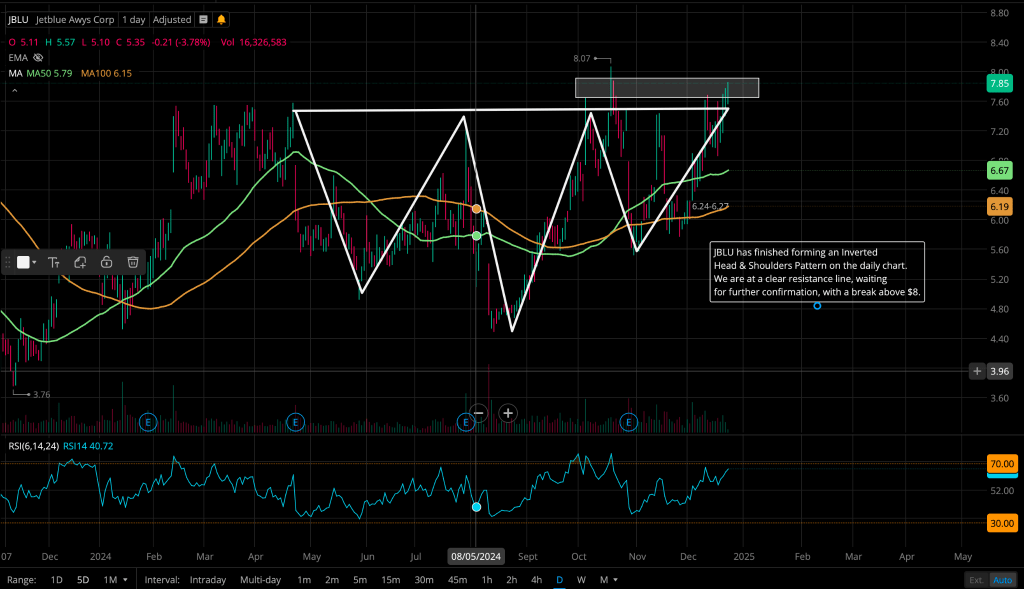Open the white color swatch in drawing toolbar
This screenshot has height=589, width=1024.
pyautogui.click(x=24, y=262)
